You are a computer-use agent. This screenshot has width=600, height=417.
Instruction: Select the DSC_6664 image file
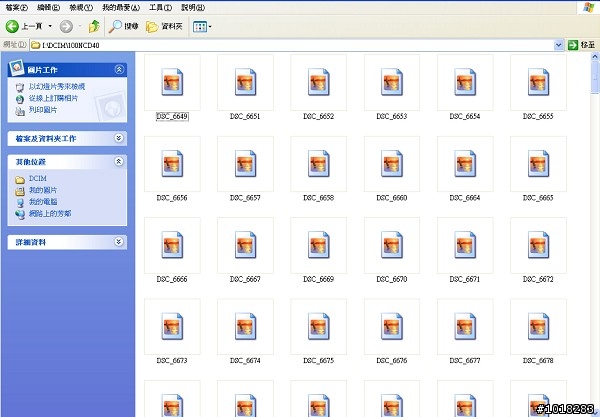coord(465,169)
